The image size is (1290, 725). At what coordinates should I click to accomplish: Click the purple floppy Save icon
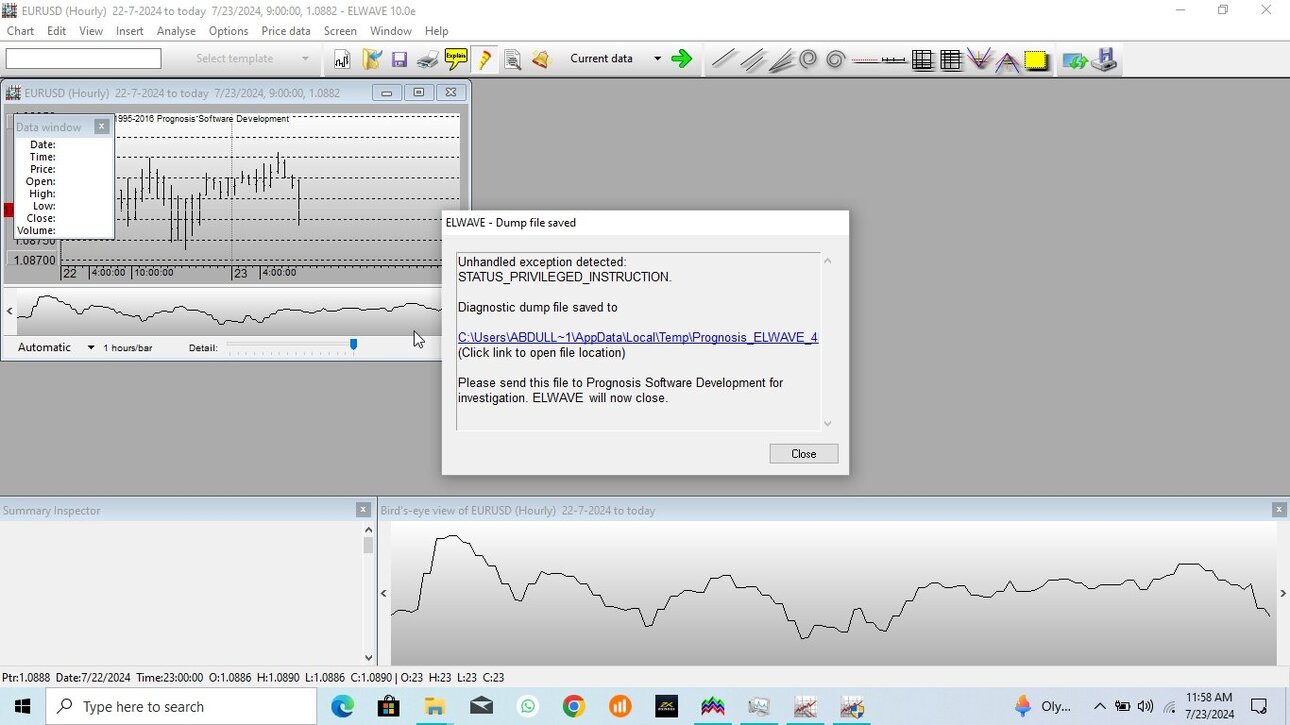click(399, 60)
